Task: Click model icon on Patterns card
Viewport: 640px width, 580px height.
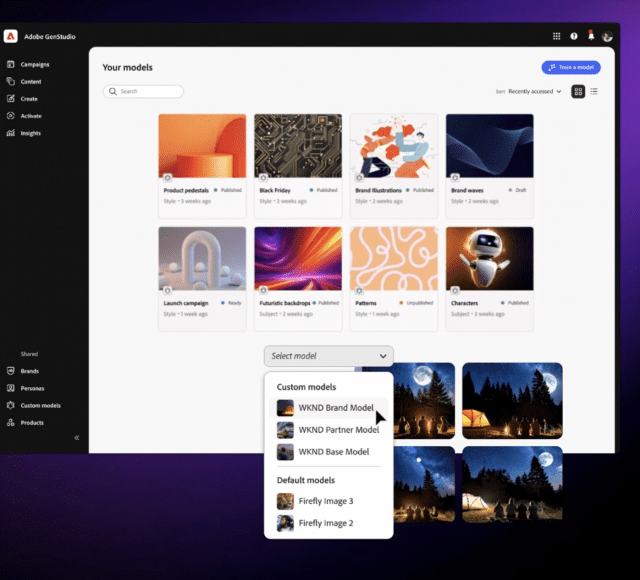Action: pos(359,291)
